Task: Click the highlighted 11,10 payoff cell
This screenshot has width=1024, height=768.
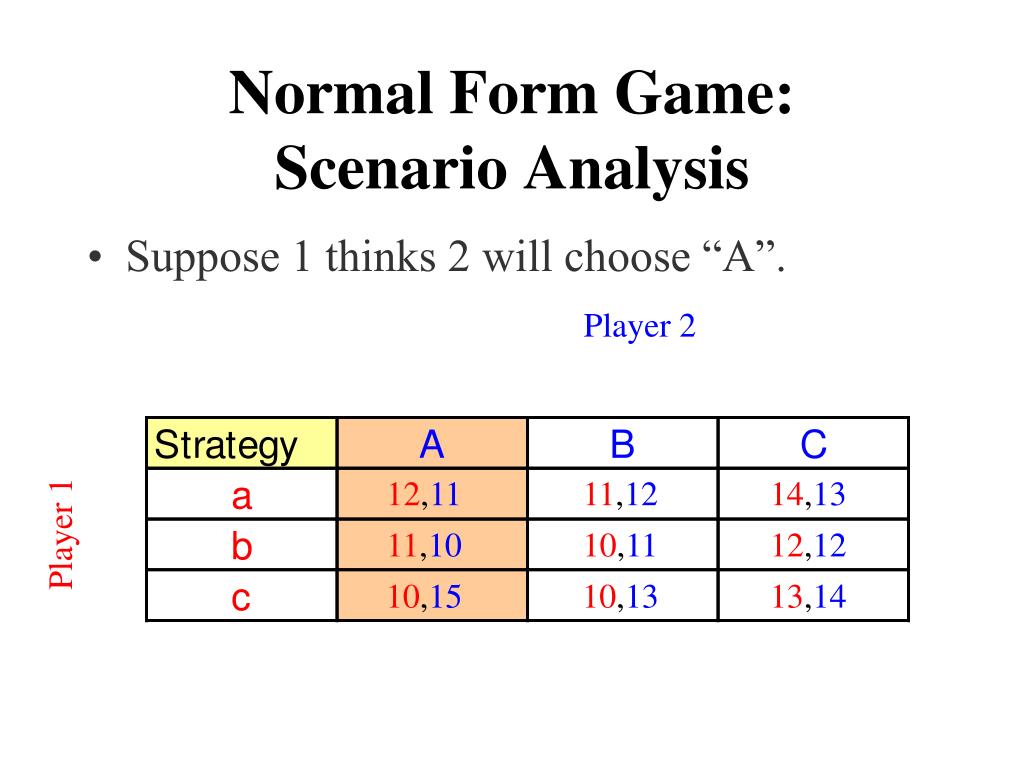Action: tap(432, 545)
